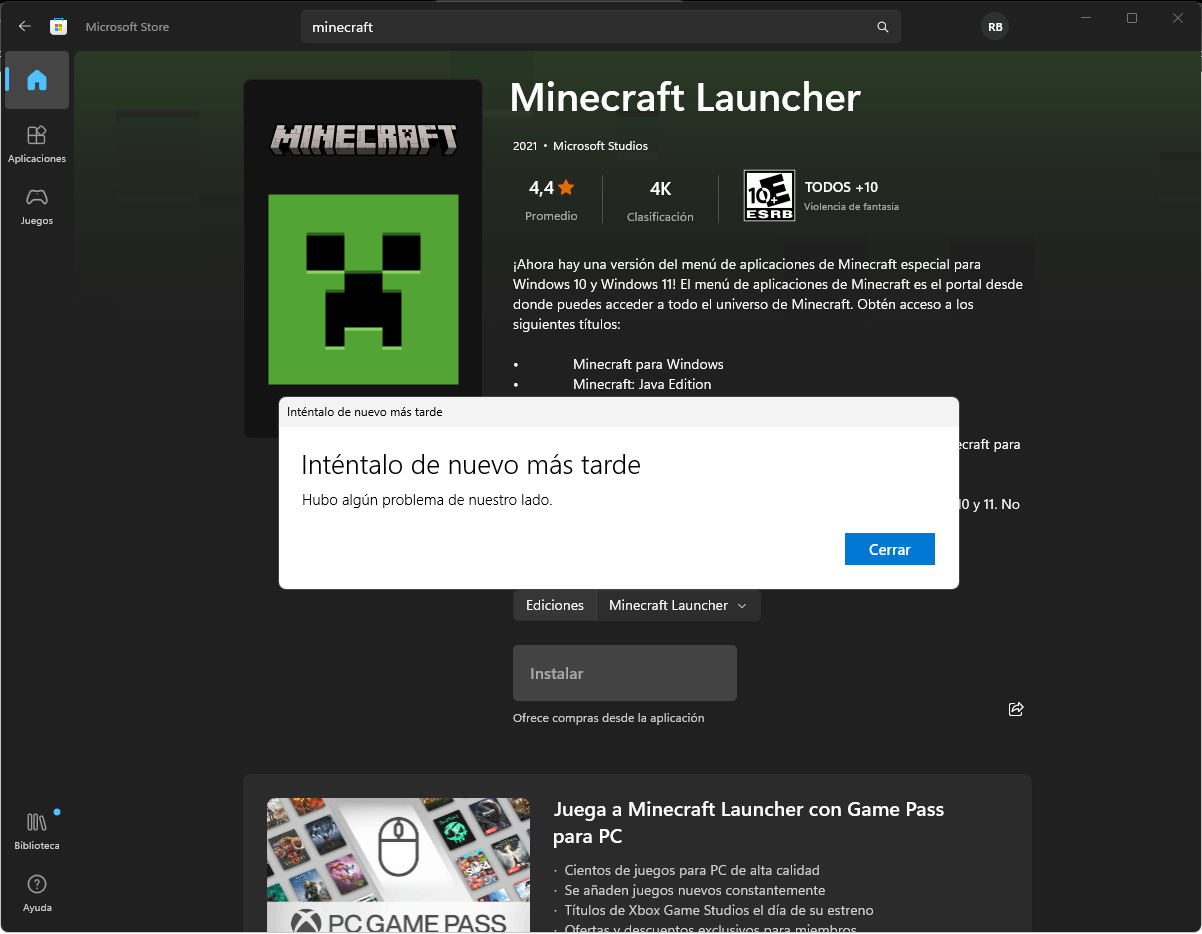Image resolution: width=1202 pixels, height=934 pixels.
Task: Click the PC Game Pass banner image
Action: (398, 864)
